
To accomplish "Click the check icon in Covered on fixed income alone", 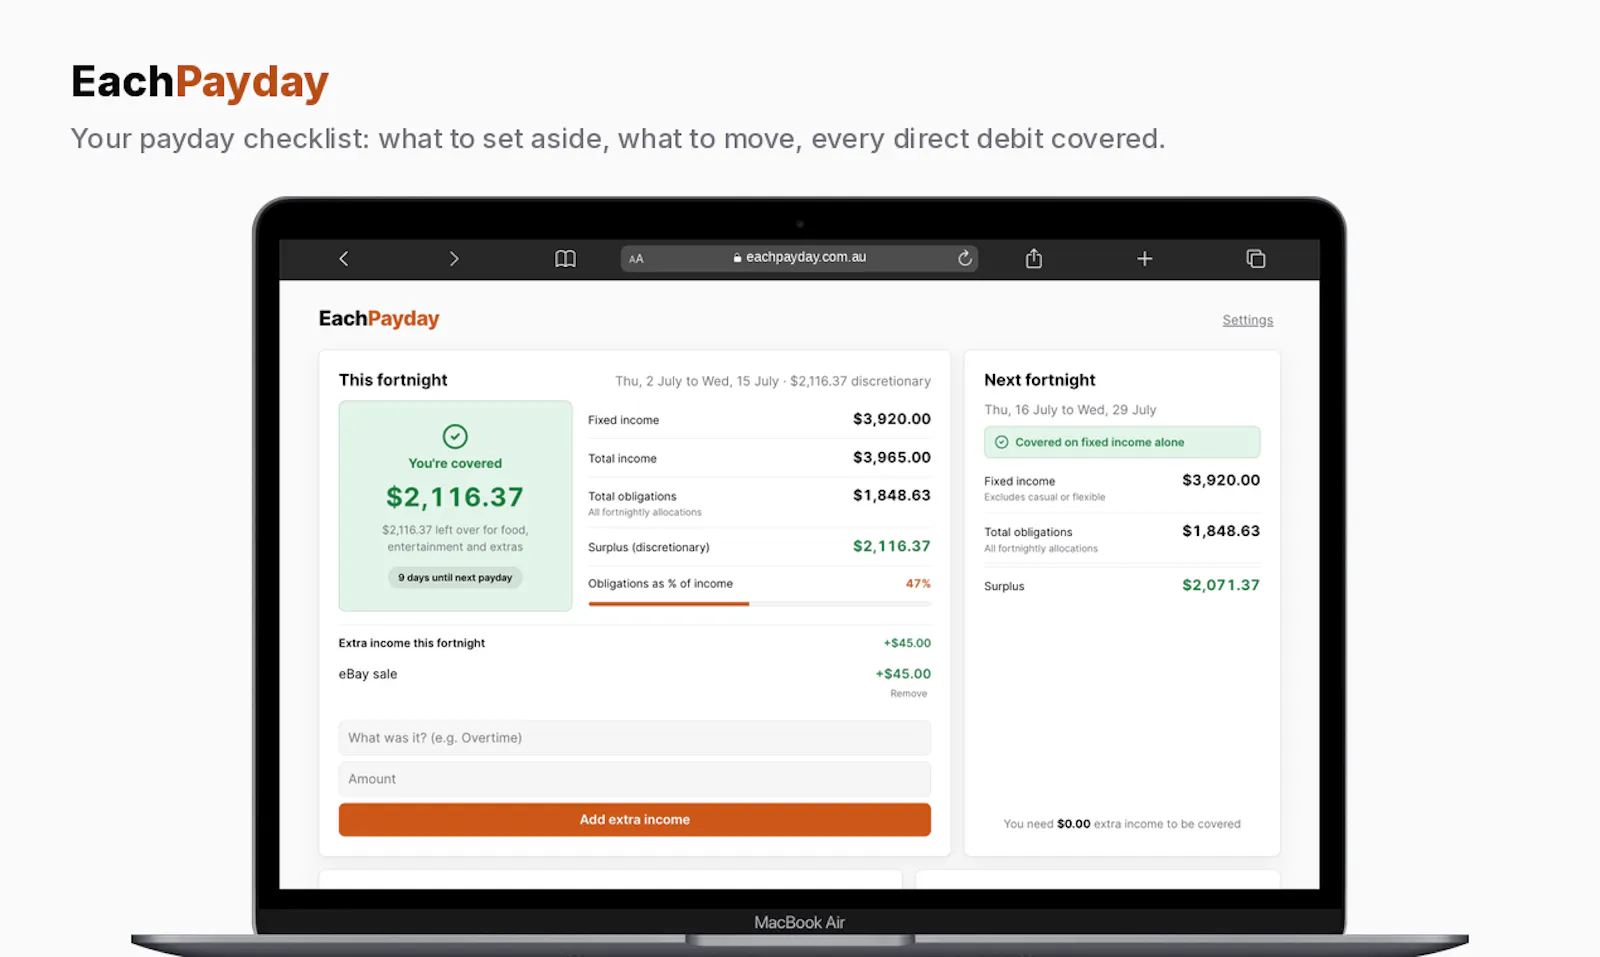I will 1001,442.
